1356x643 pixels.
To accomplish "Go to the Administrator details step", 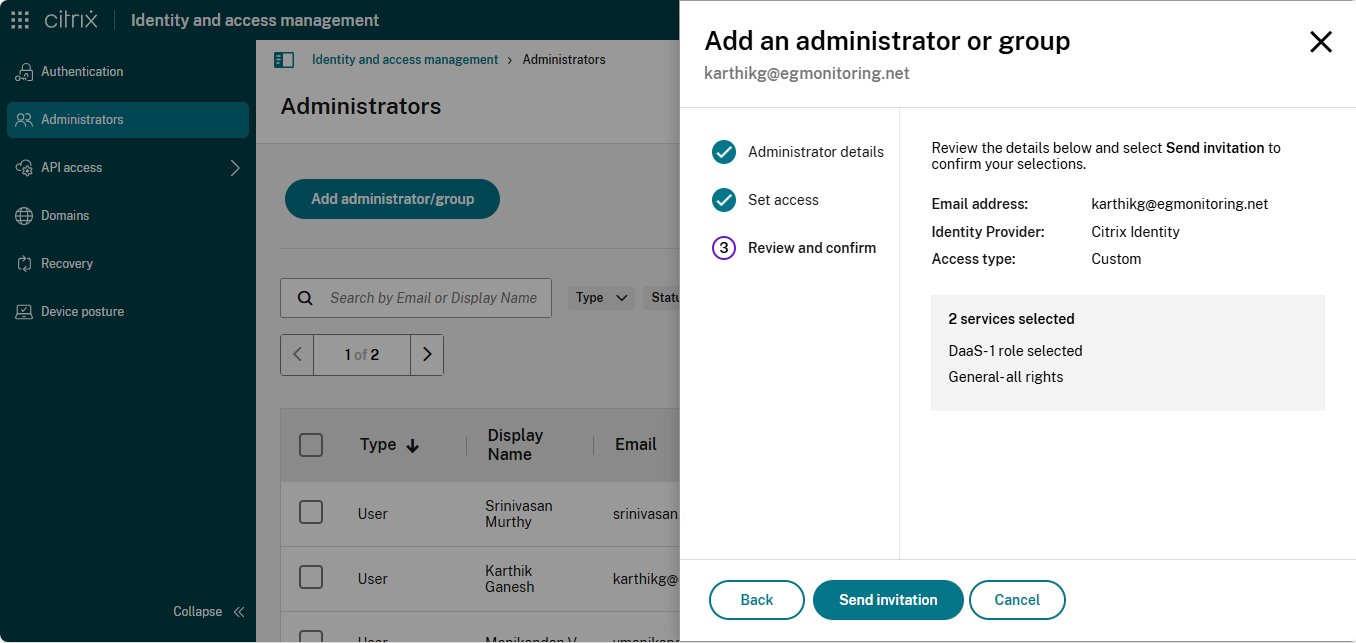I will [815, 152].
